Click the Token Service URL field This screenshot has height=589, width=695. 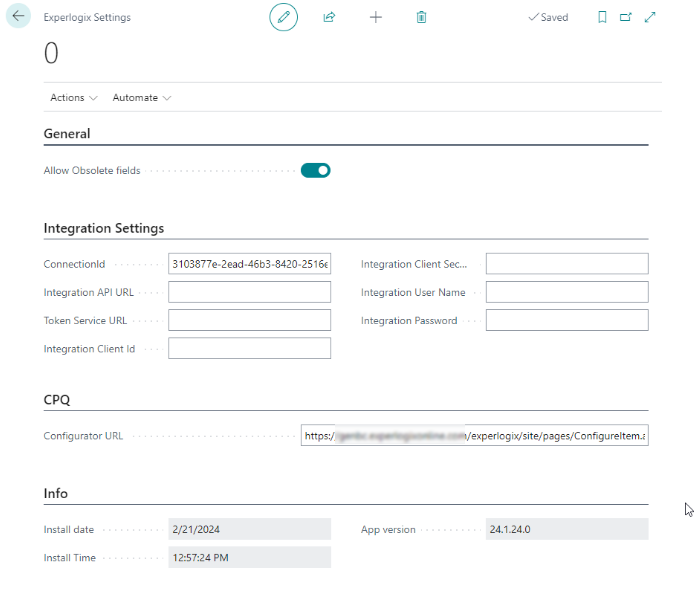[250, 320]
